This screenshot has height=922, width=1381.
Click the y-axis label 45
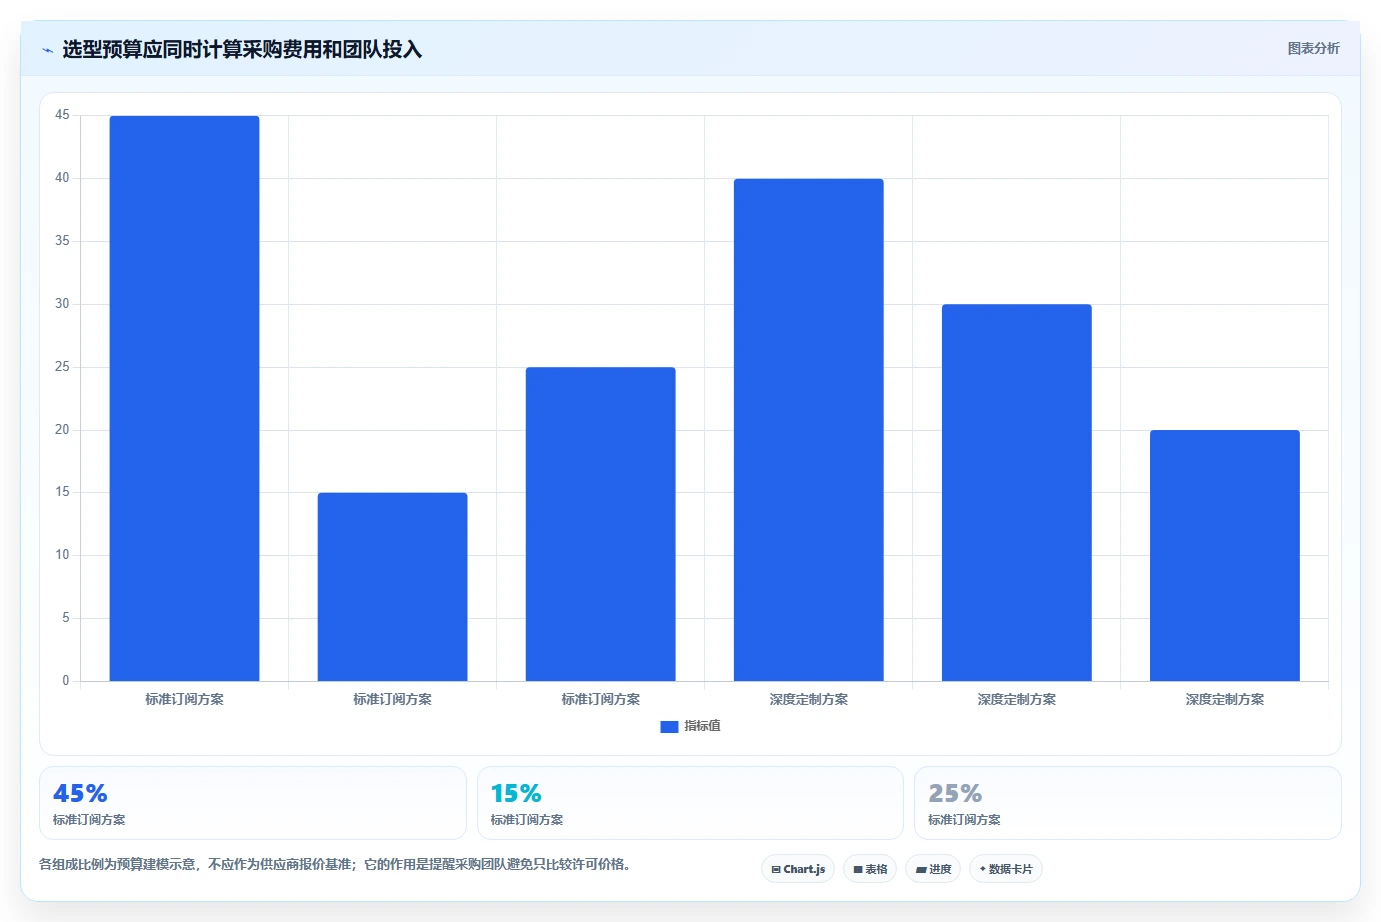pos(62,115)
